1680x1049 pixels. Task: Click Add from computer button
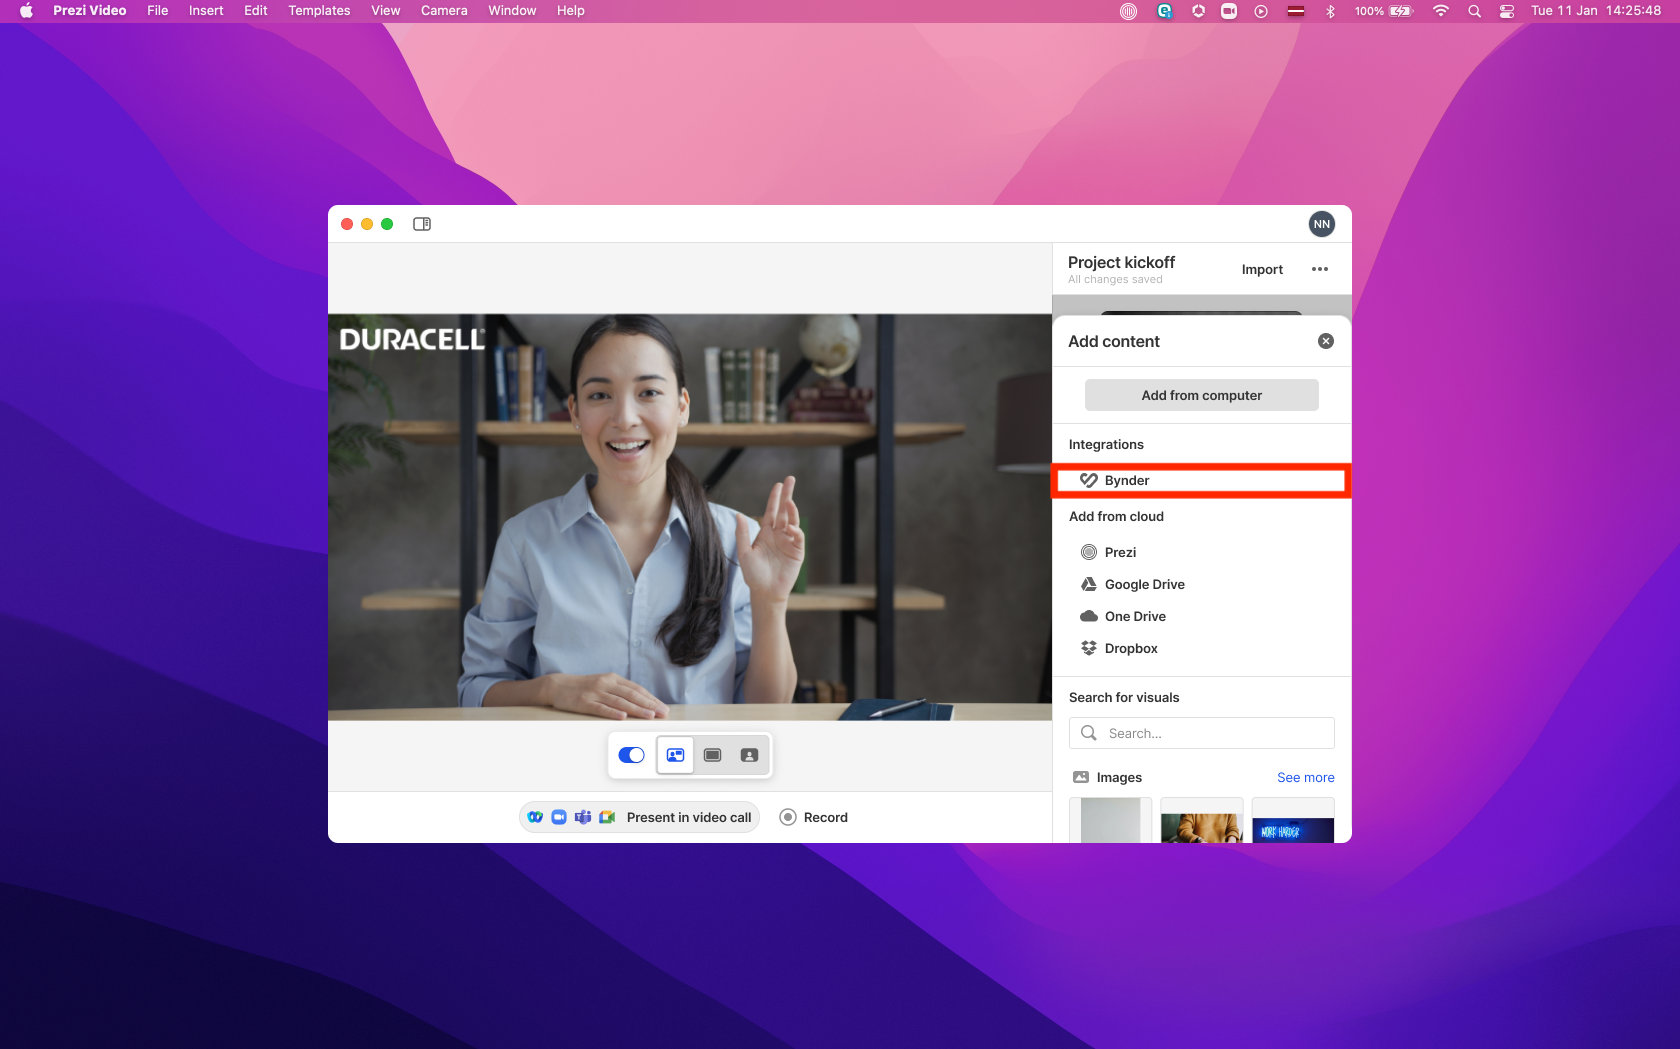(1201, 395)
